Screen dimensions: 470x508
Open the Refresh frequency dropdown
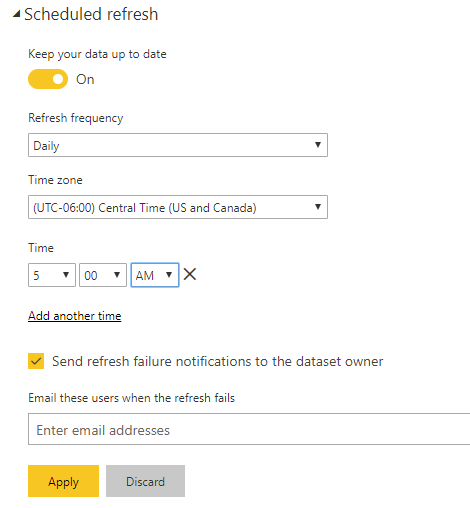(178, 145)
